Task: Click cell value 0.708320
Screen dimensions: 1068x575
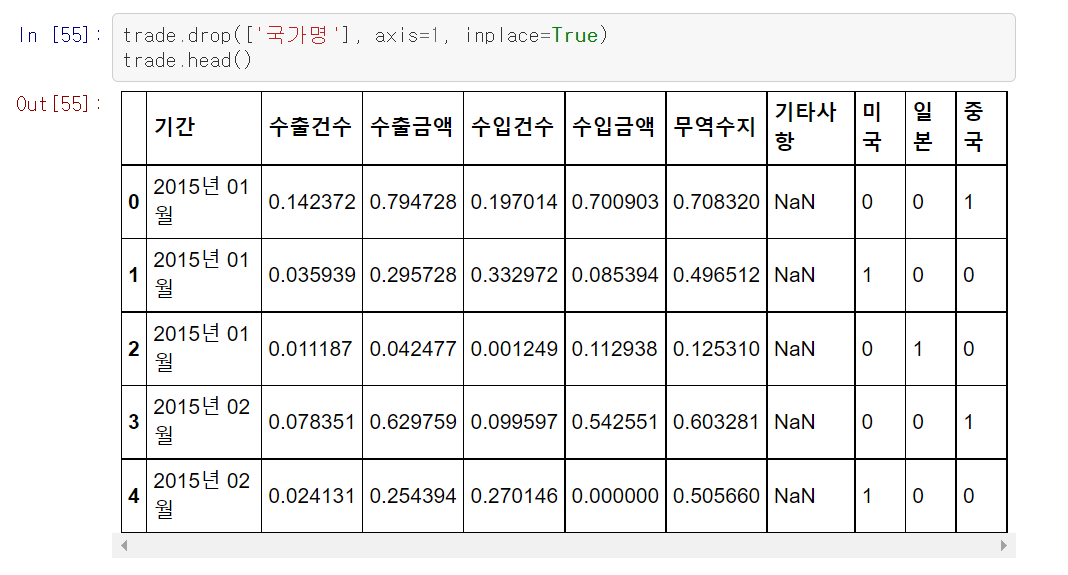Action: [x=717, y=202]
